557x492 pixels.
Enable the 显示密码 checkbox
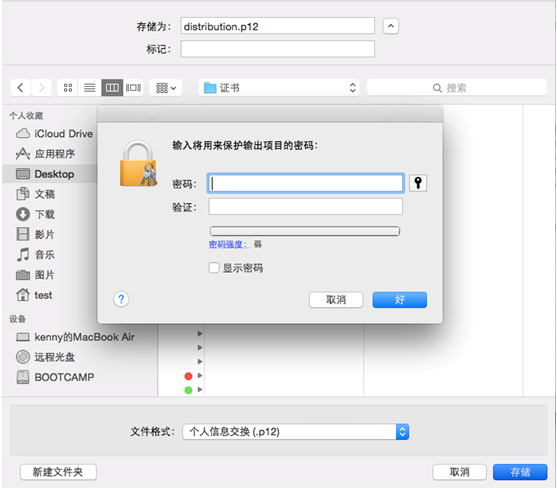(x=214, y=267)
